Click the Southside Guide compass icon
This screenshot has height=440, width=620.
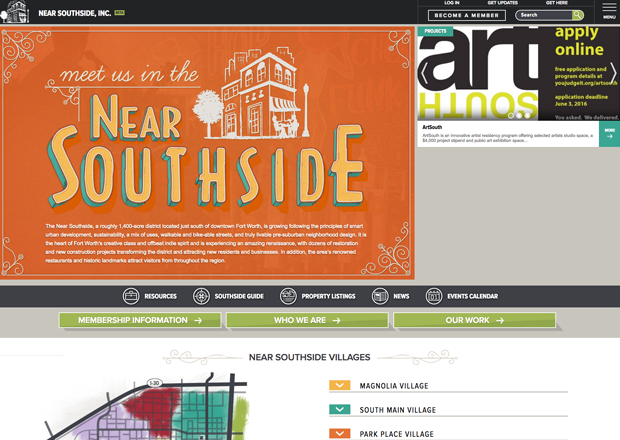(201, 296)
